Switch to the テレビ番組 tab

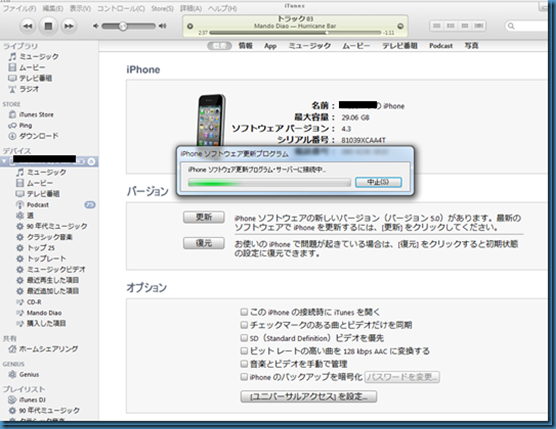(x=399, y=45)
